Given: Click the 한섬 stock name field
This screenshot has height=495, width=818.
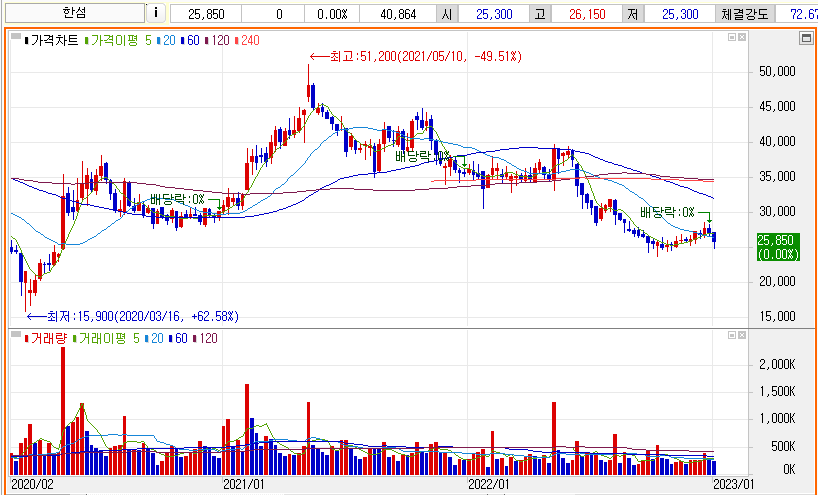Looking at the screenshot, I should pos(73,13).
